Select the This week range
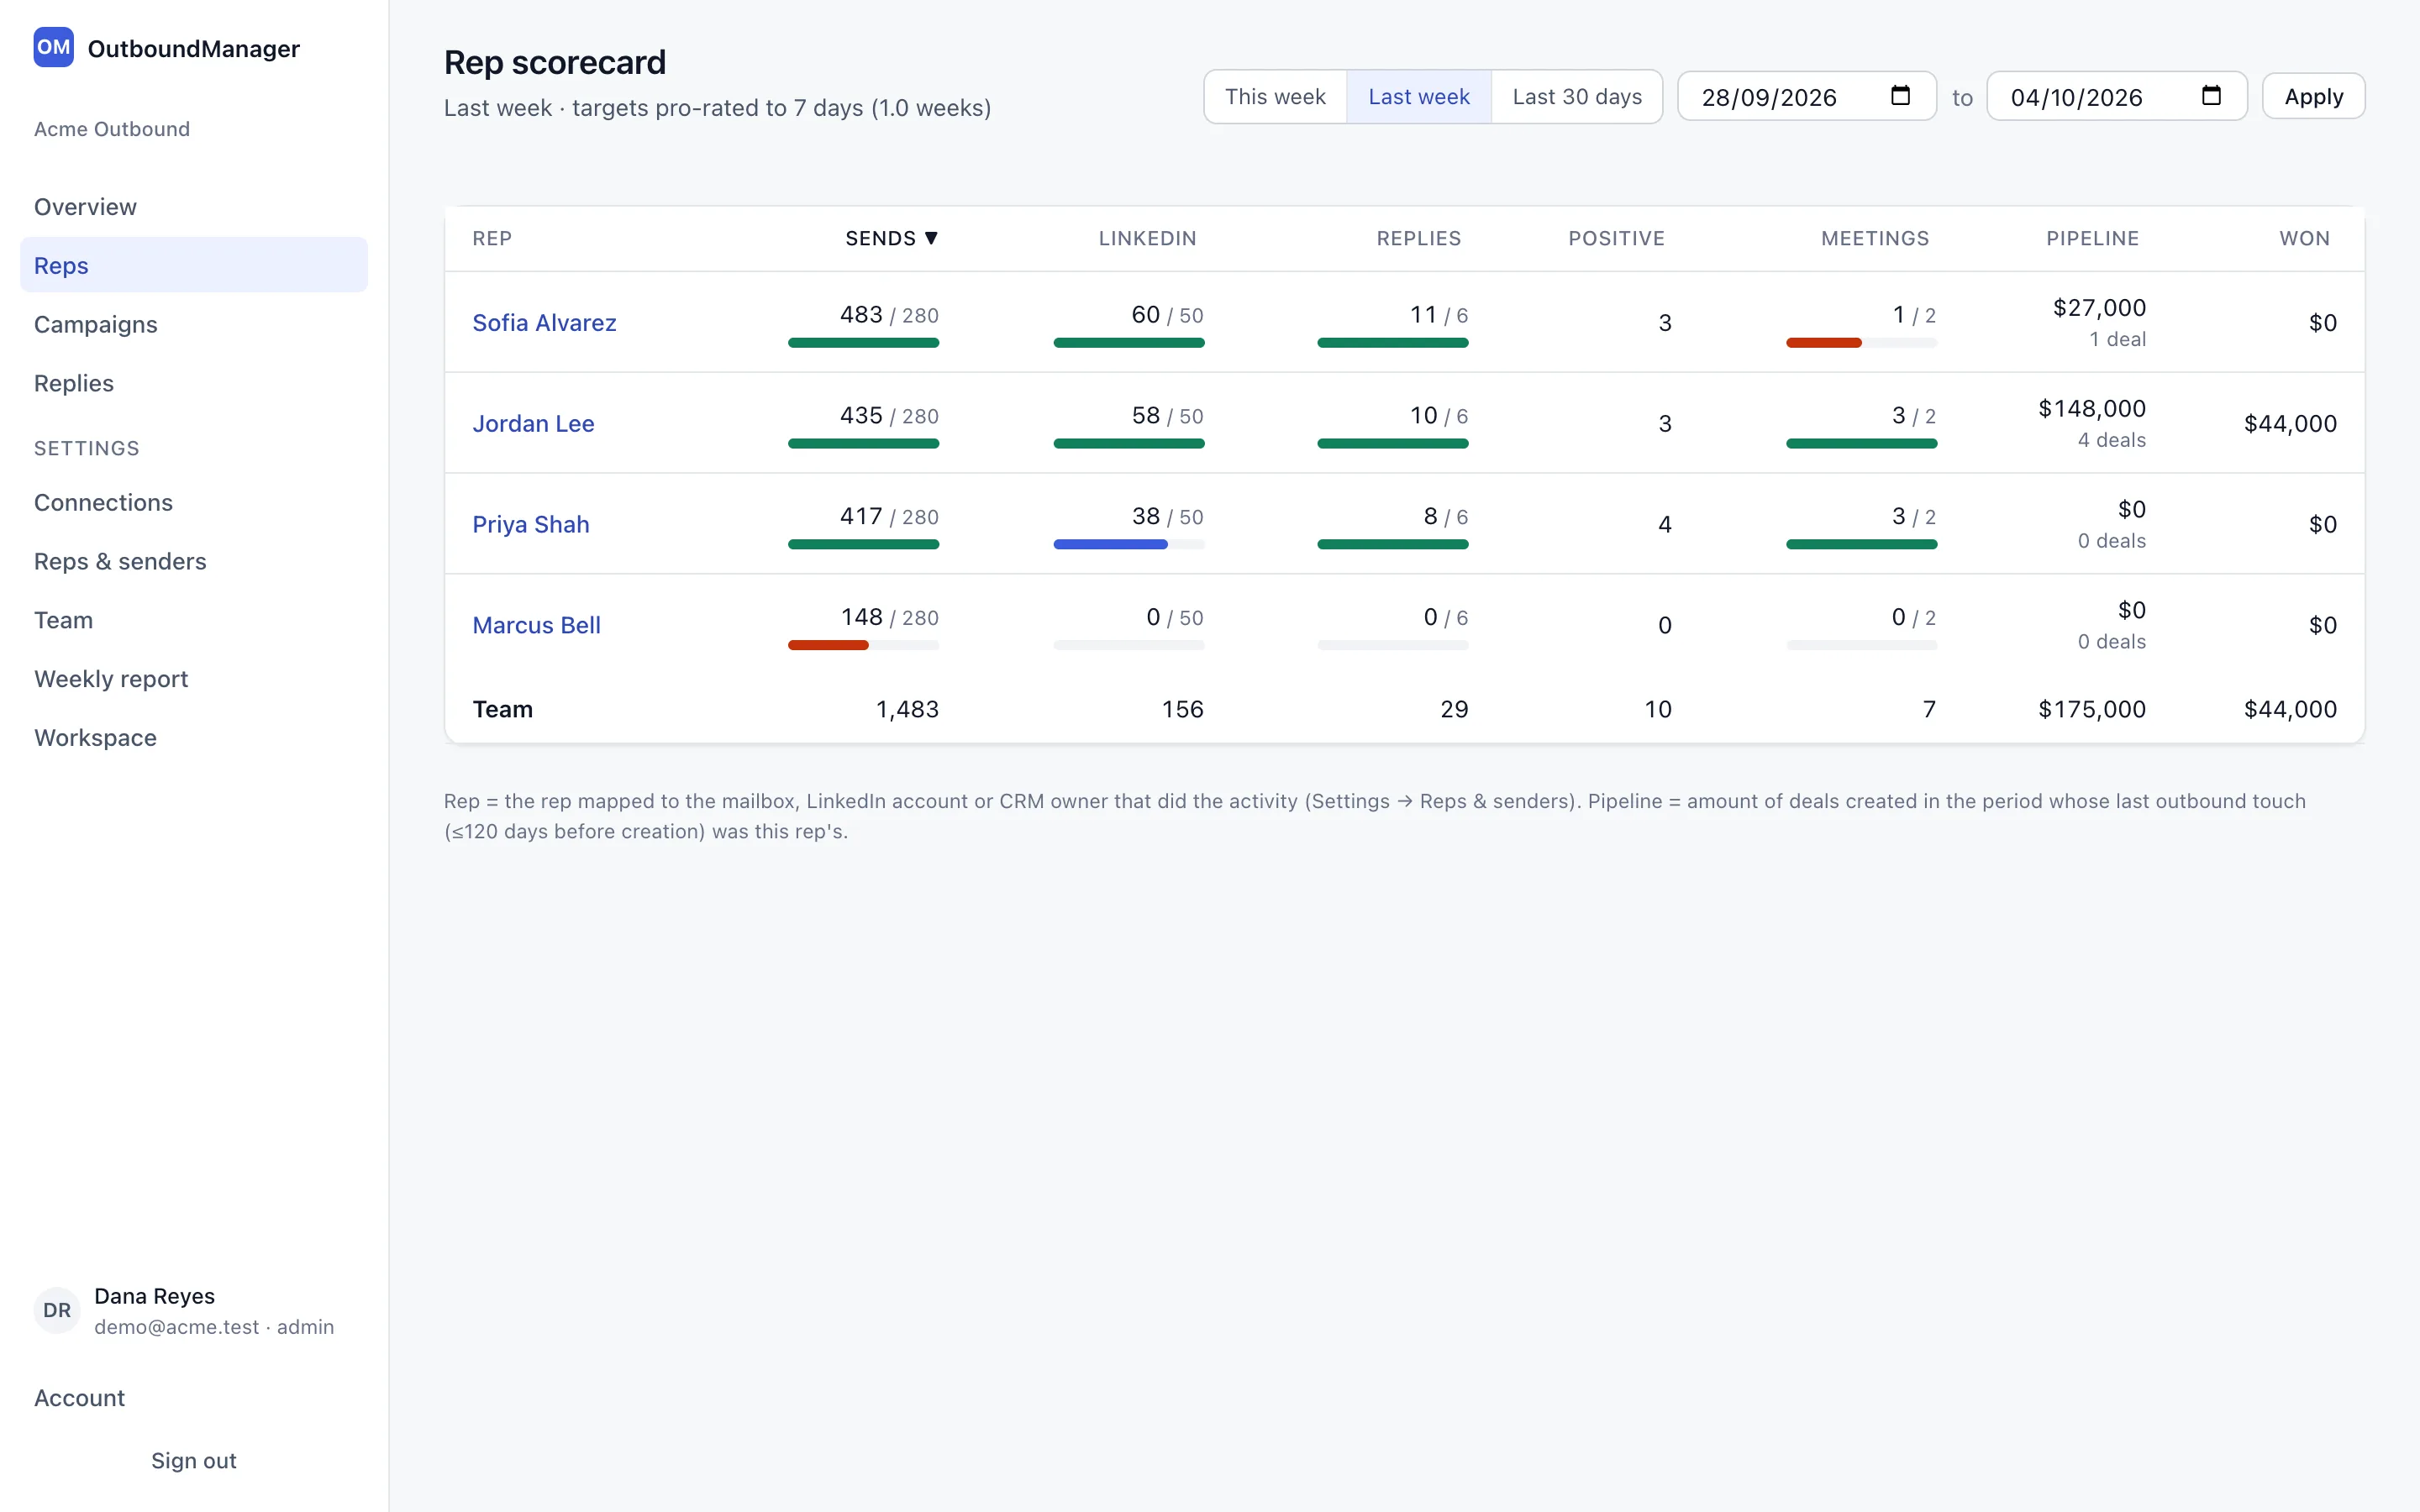The width and height of the screenshot is (2420, 1512). 1275,97
